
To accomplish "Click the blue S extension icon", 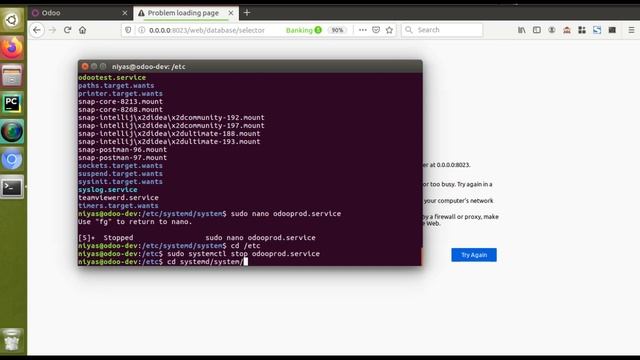I will tap(597, 30).
